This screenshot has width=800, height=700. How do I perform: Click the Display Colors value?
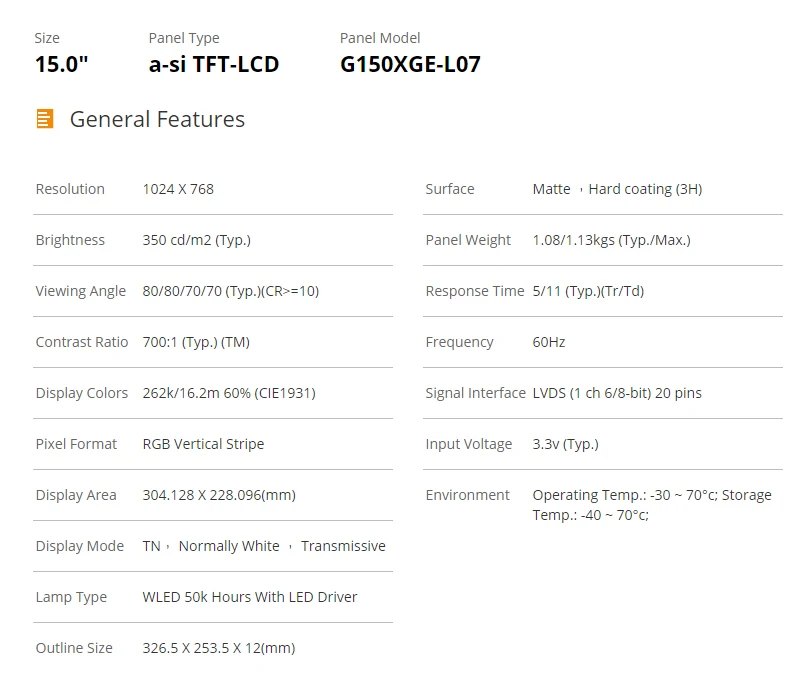pyautogui.click(x=229, y=393)
